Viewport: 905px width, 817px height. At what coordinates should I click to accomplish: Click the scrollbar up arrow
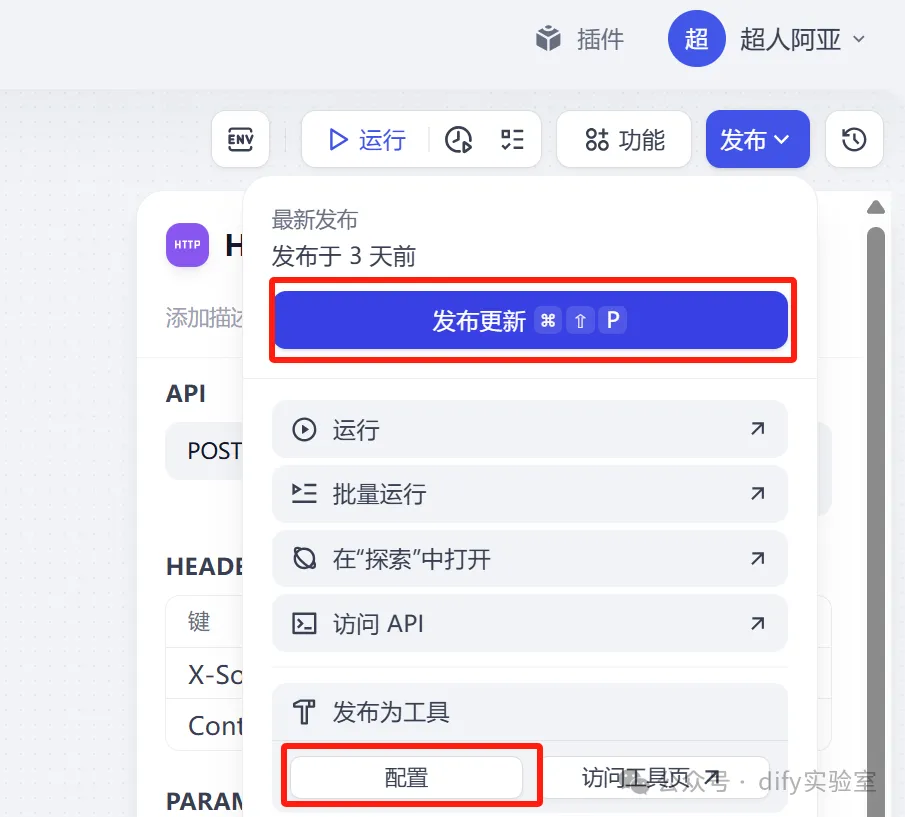[x=876, y=207]
